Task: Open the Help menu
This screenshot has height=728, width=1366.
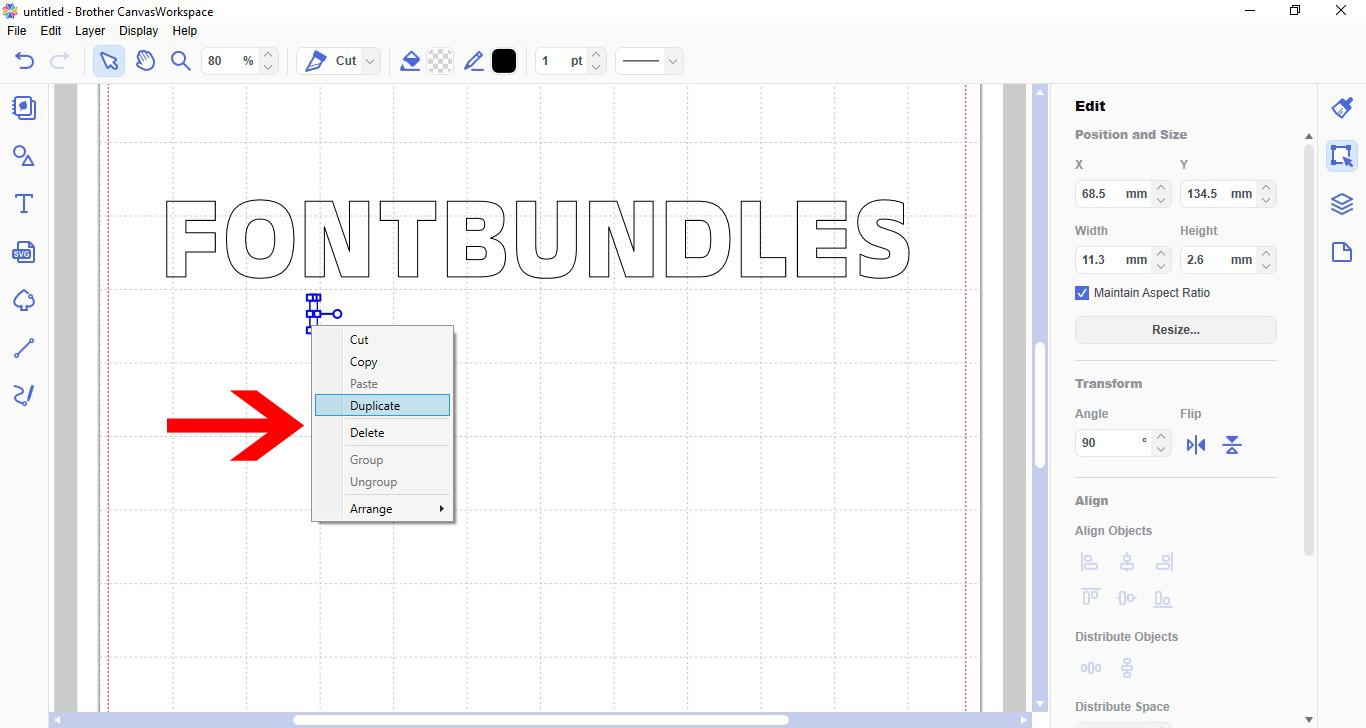Action: point(185,31)
